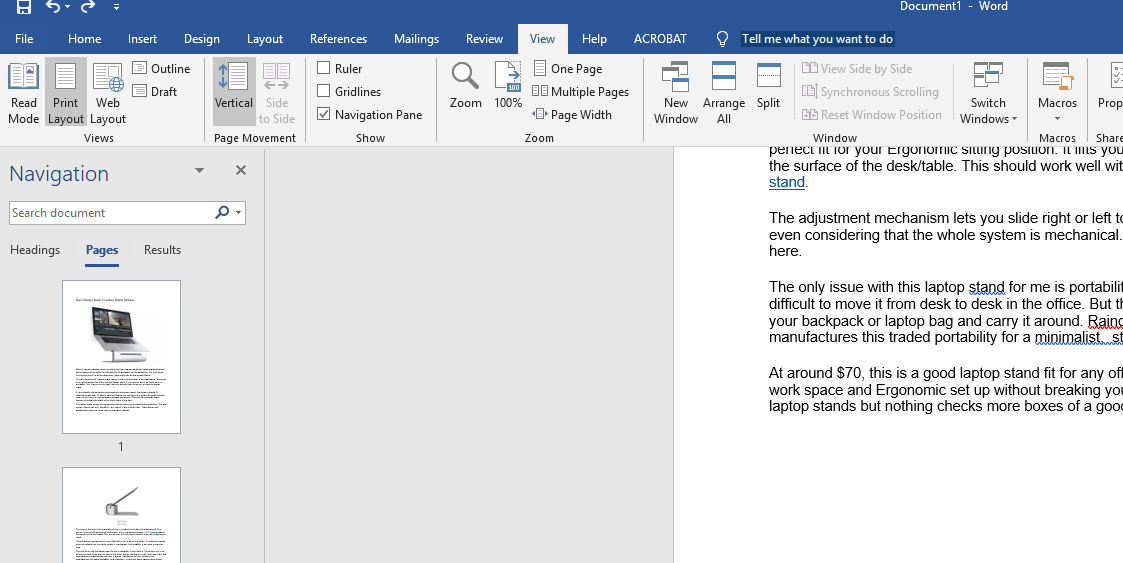The width and height of the screenshot is (1123, 563).
Task: Switch to the Home tab
Action: [85, 39]
